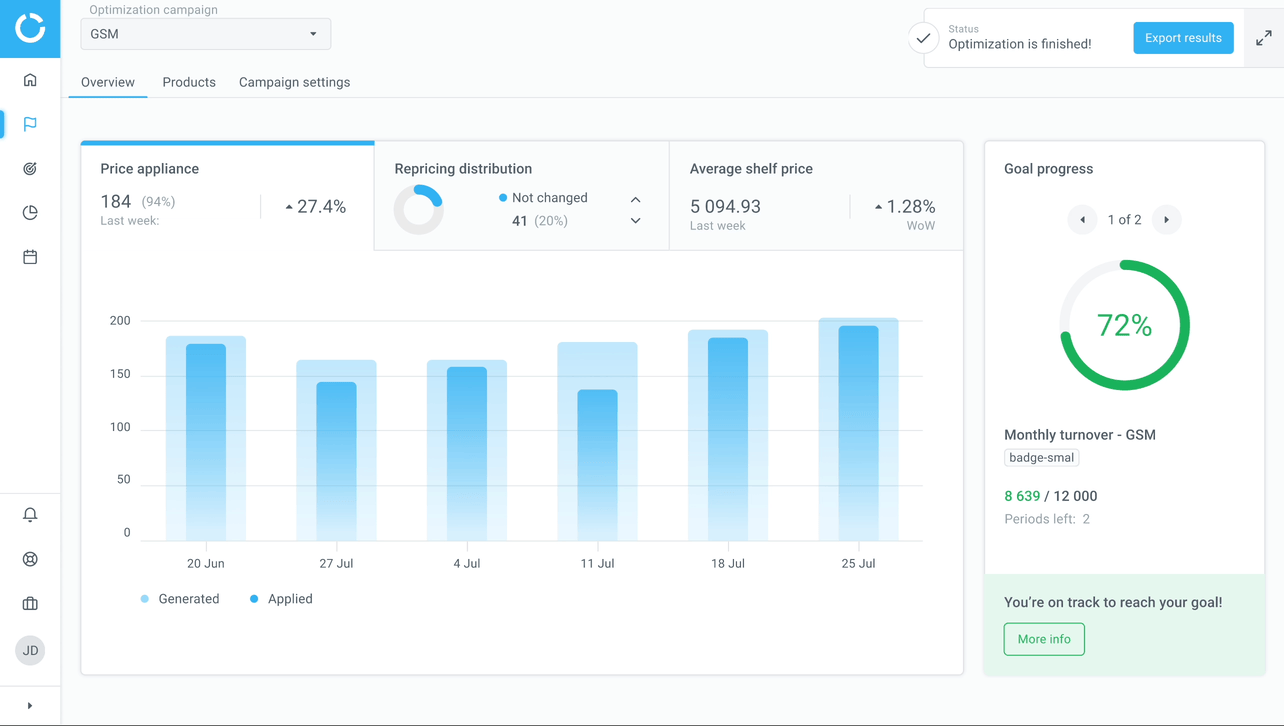Toggle the Generated series legend
The width and height of the screenshot is (1284, 726).
pos(180,599)
